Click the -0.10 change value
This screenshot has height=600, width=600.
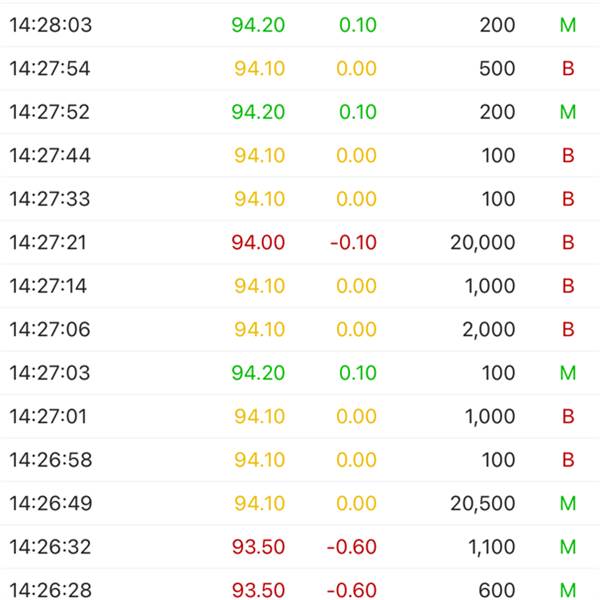[x=351, y=242]
